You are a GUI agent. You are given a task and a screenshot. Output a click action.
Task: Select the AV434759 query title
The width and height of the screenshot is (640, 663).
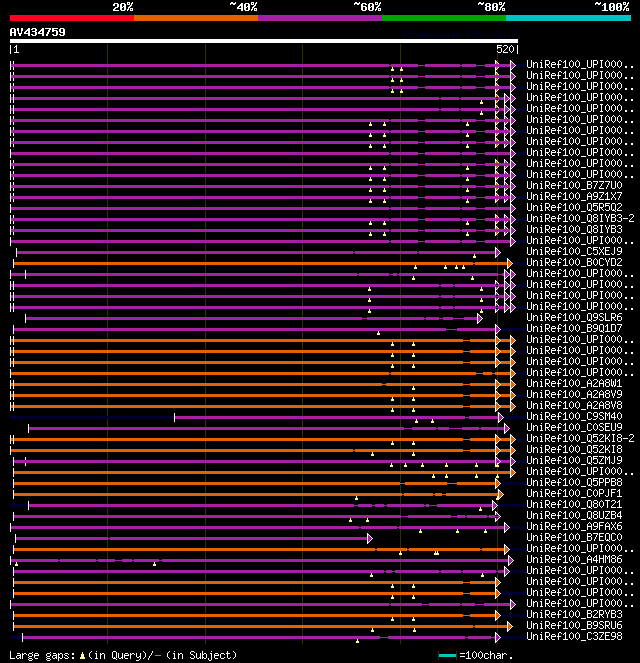[x=38, y=33]
